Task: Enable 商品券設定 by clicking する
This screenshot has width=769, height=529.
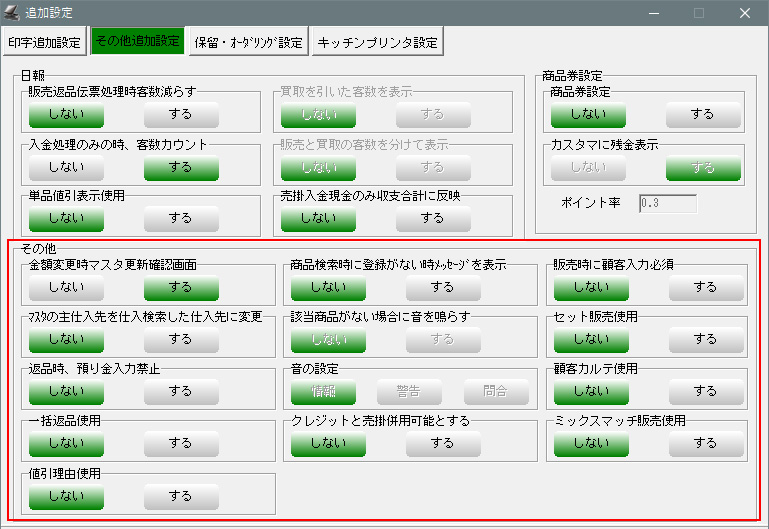Action: point(704,115)
